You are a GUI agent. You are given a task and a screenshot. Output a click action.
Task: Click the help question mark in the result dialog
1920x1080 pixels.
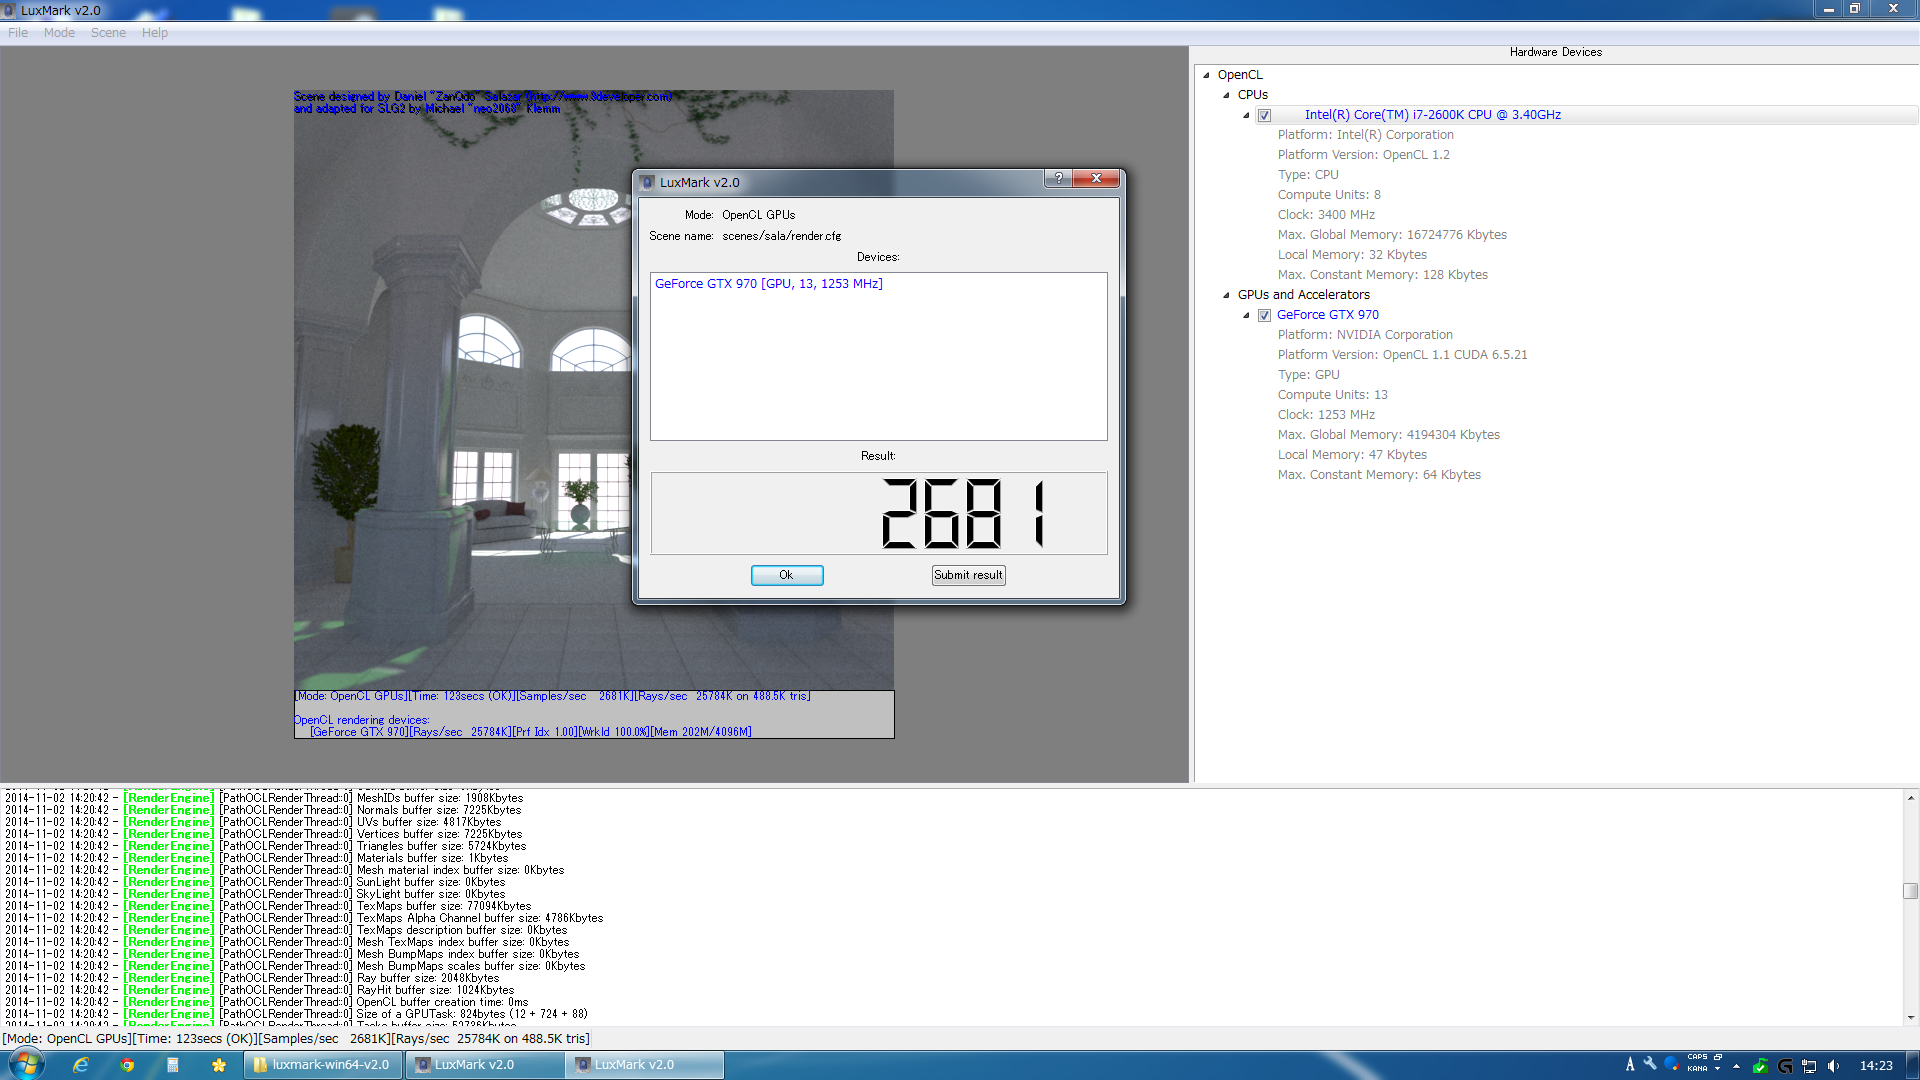click(x=1058, y=178)
